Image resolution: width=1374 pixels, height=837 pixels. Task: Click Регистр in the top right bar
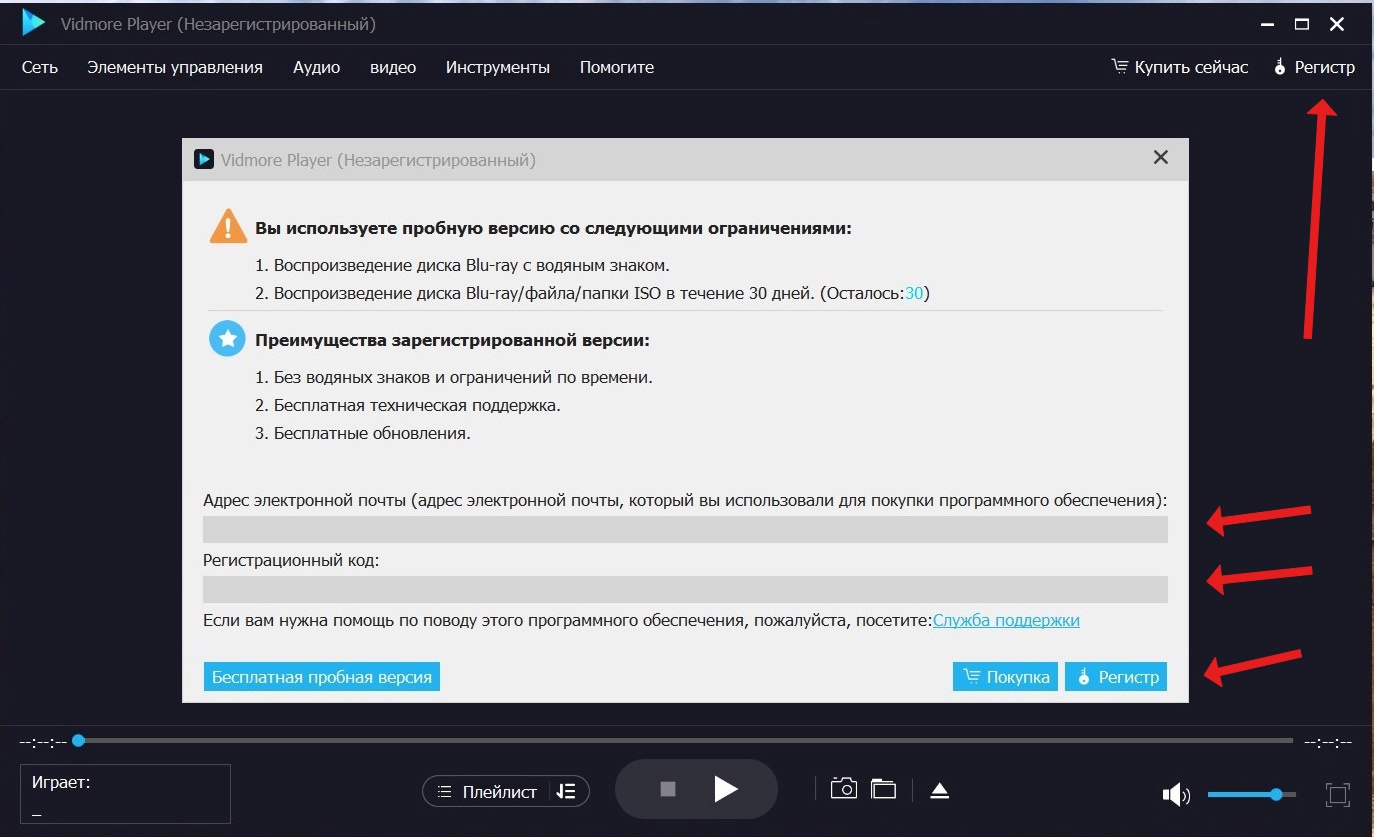(x=1314, y=67)
